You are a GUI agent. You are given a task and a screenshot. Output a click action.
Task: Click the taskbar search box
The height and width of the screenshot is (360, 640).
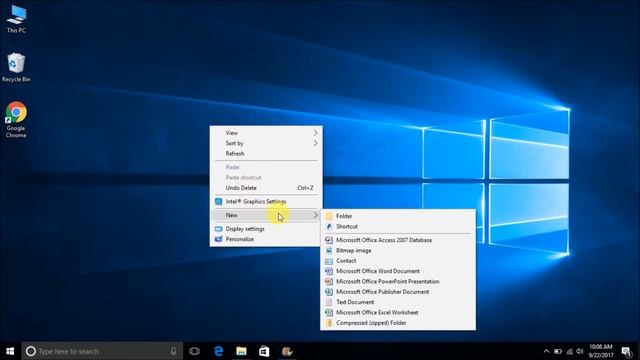tap(102, 351)
